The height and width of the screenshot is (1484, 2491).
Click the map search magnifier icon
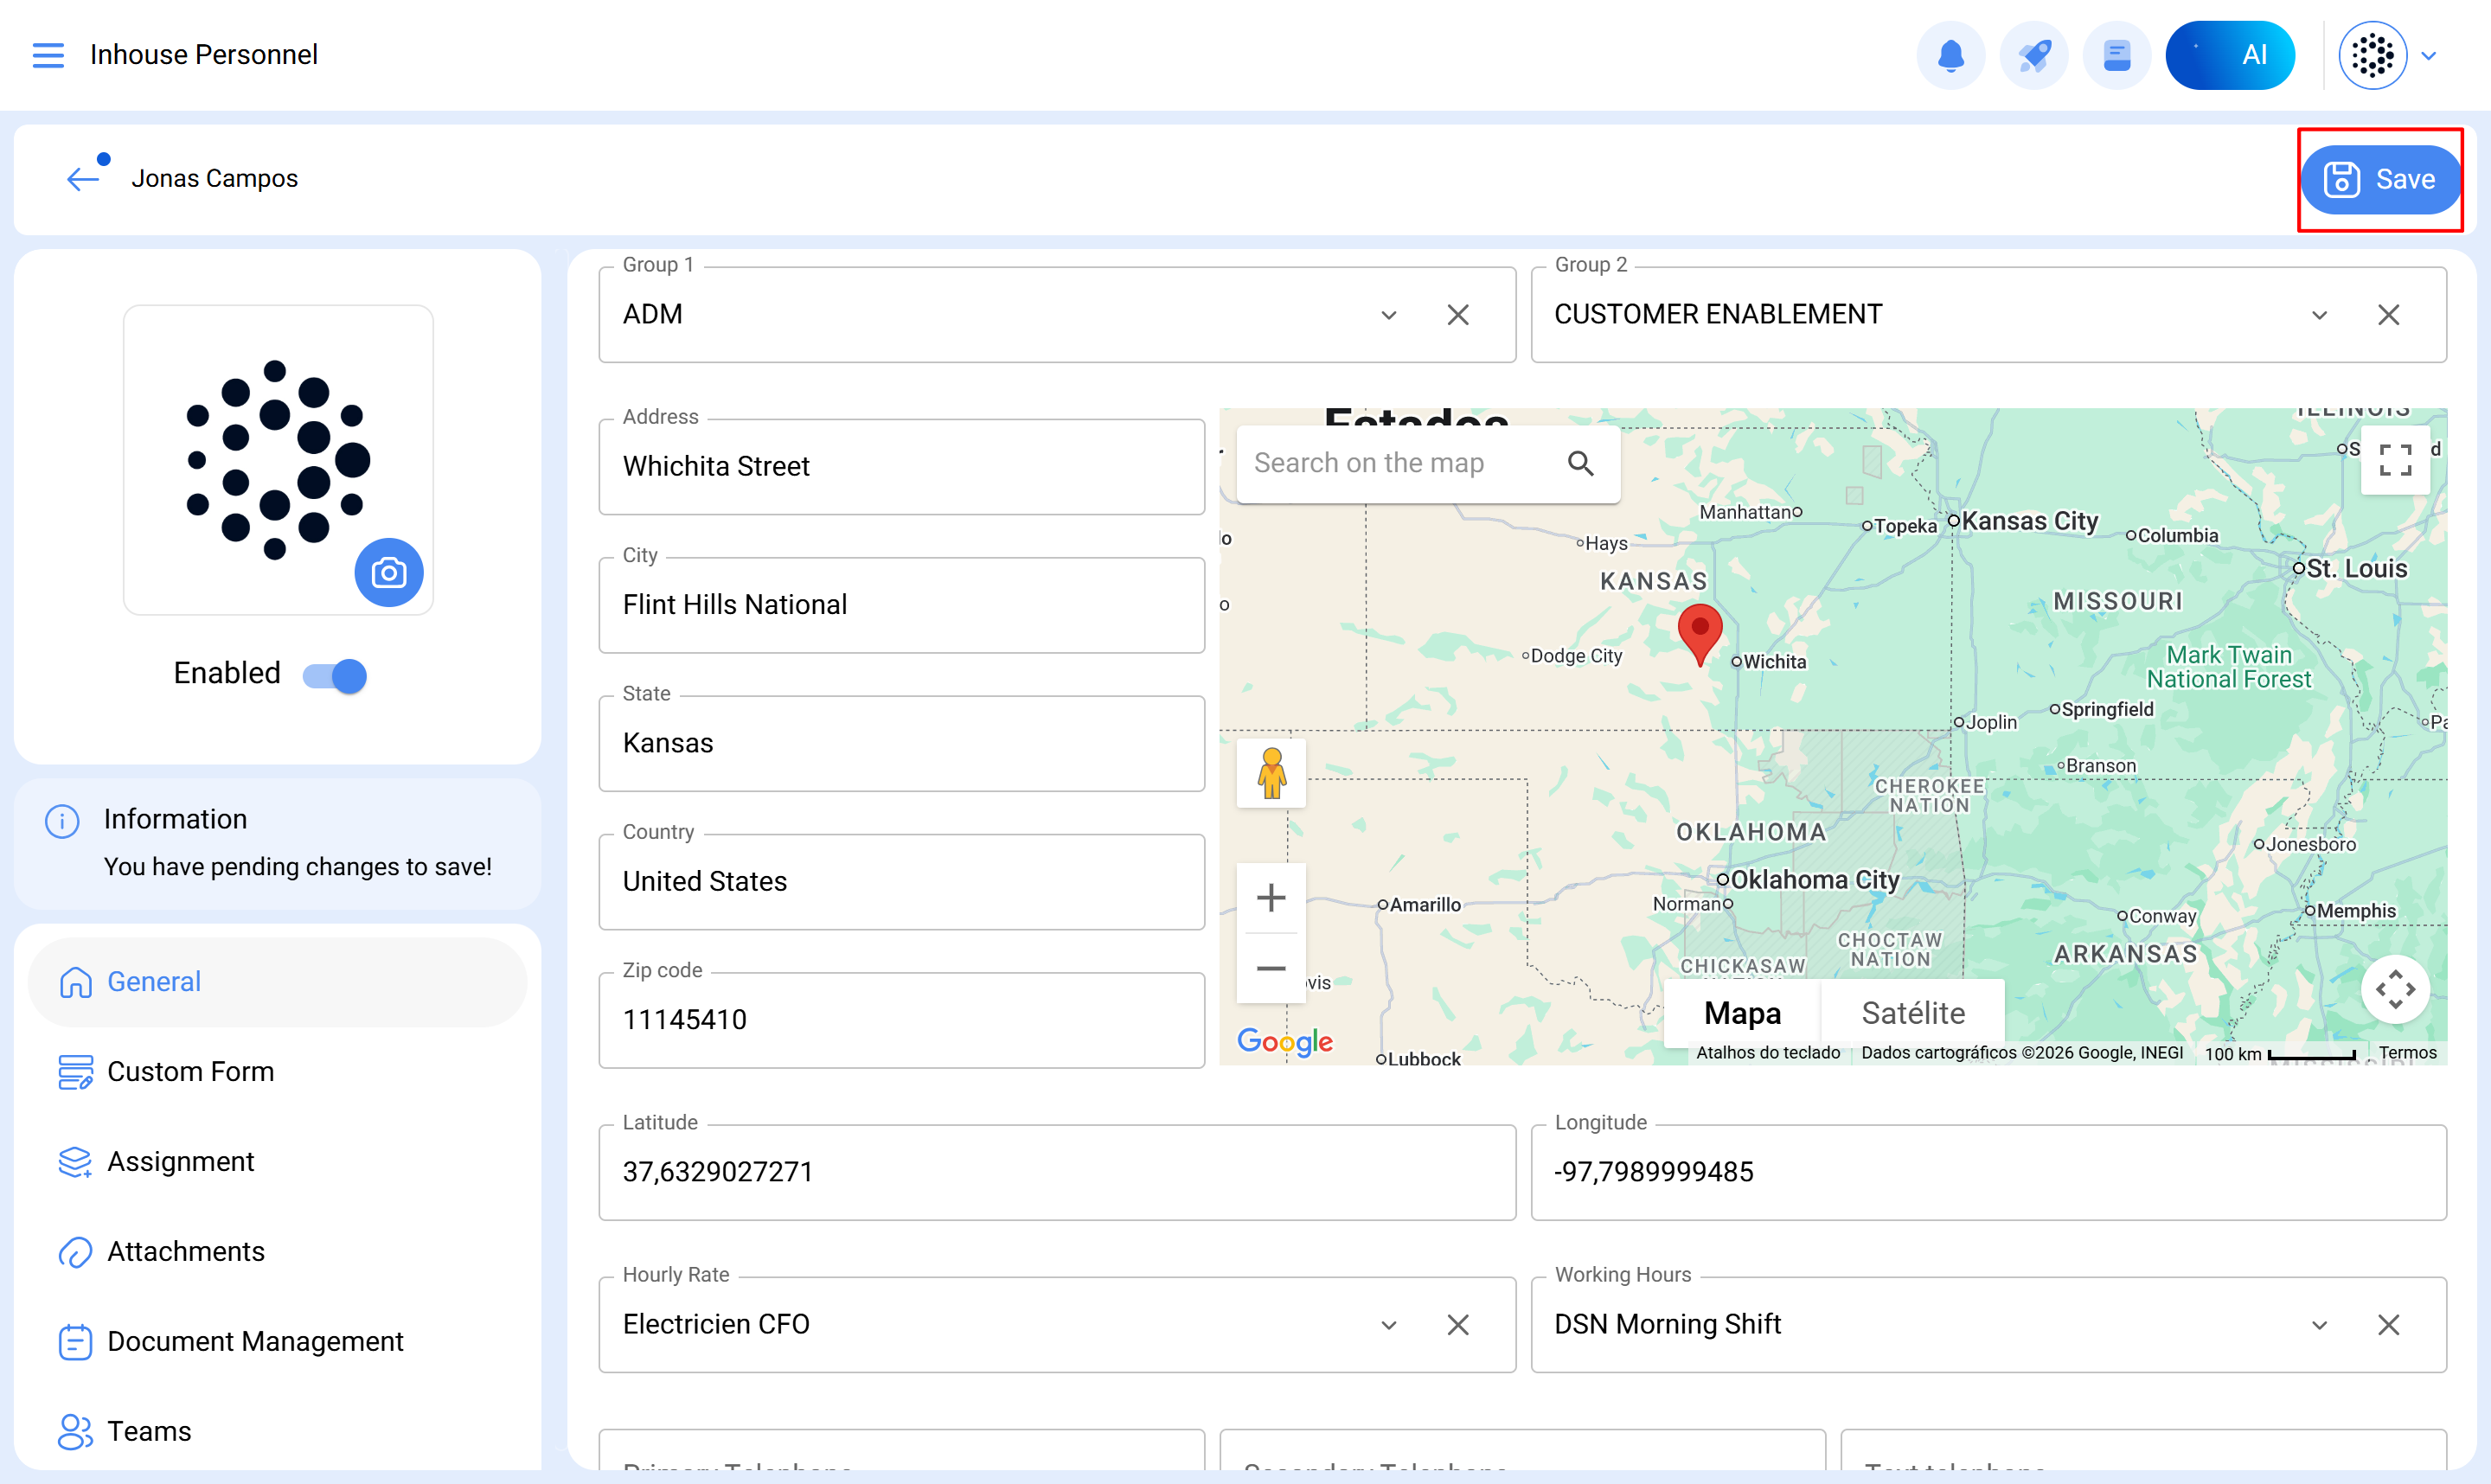click(1580, 463)
